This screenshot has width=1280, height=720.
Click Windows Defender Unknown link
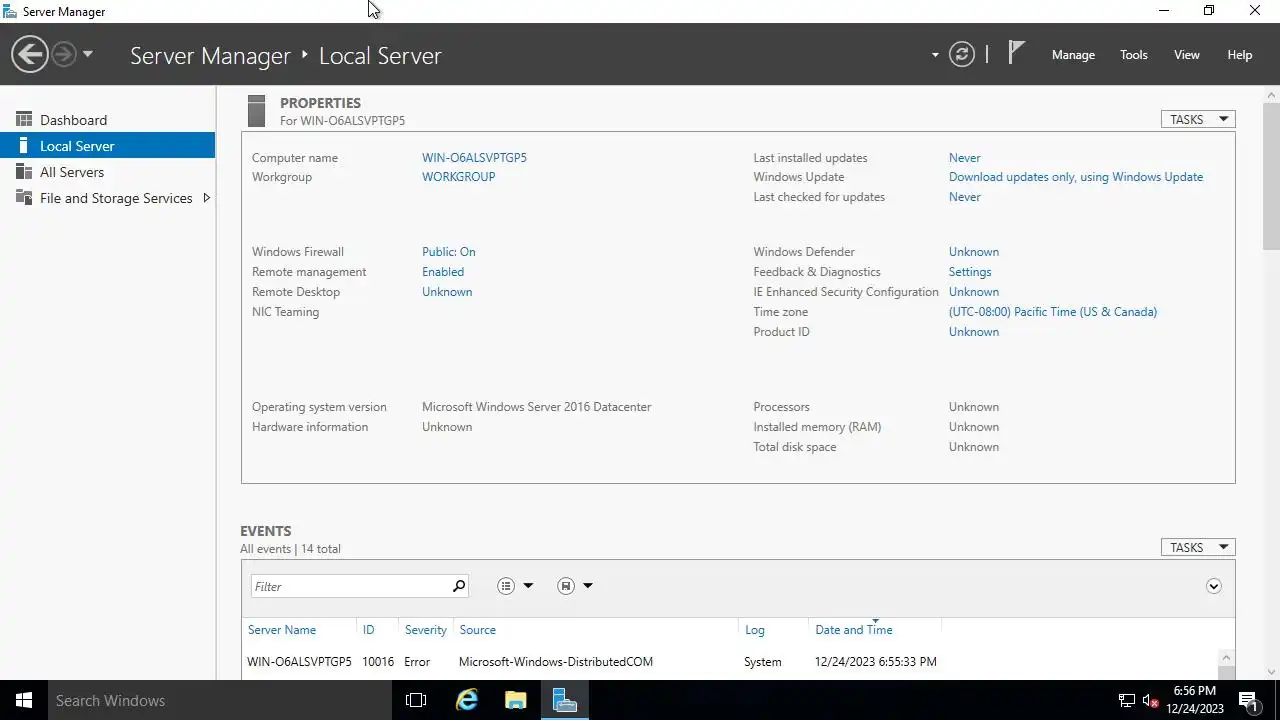[973, 252]
